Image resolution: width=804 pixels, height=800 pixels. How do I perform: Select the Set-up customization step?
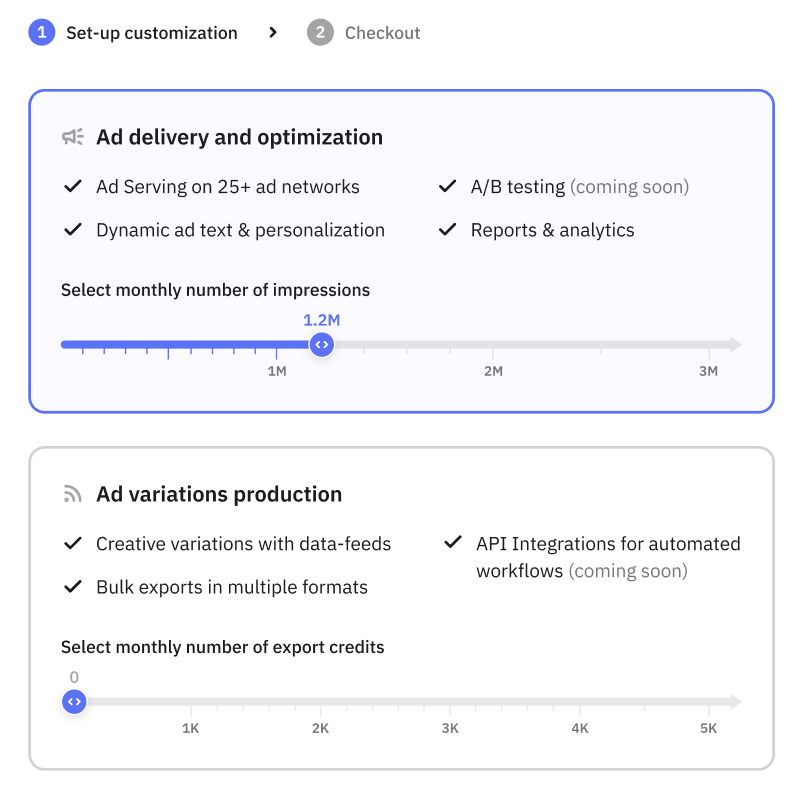pos(152,33)
